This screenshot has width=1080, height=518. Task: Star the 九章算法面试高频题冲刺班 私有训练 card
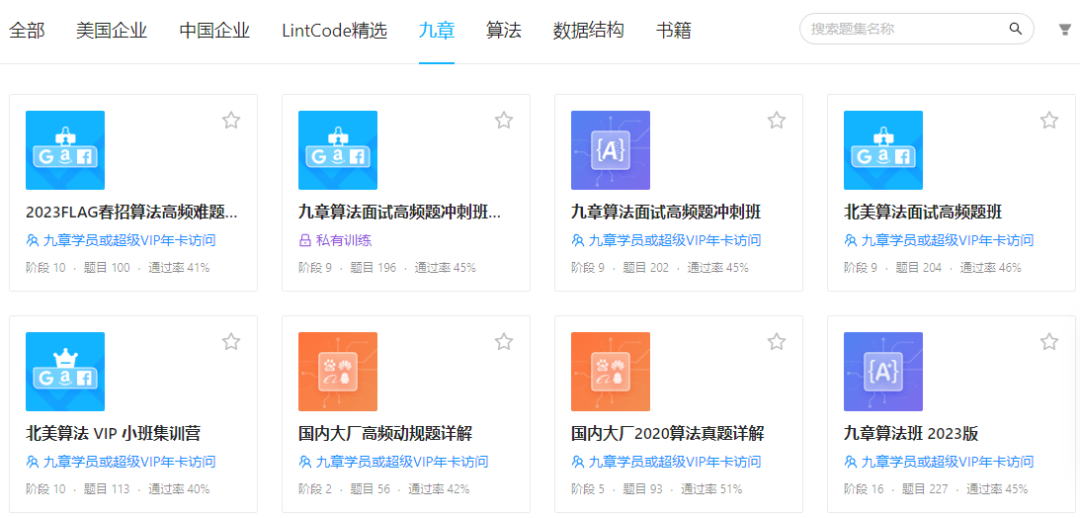[x=503, y=121]
